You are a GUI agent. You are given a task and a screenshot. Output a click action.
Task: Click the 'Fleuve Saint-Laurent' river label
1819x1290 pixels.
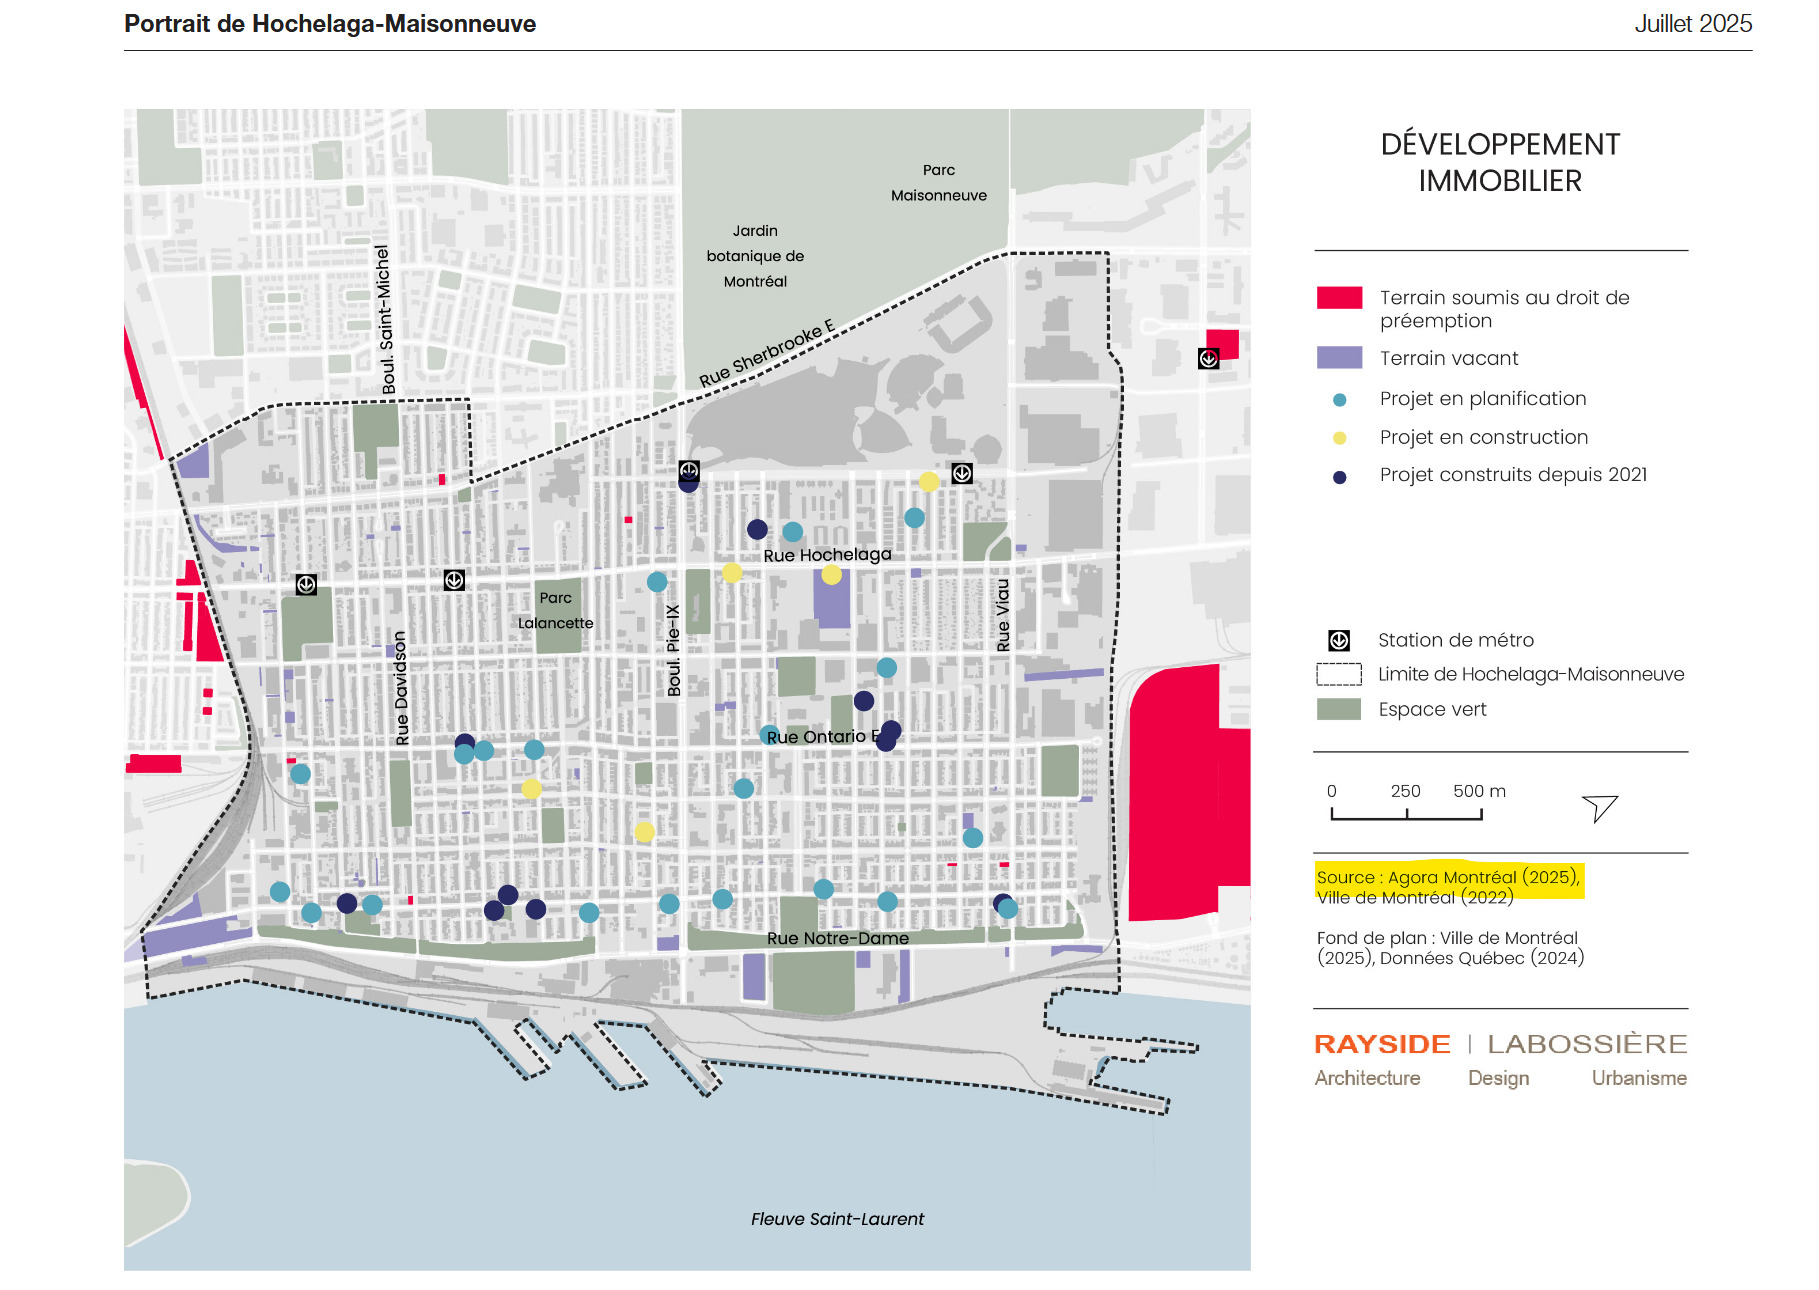pos(837,1219)
